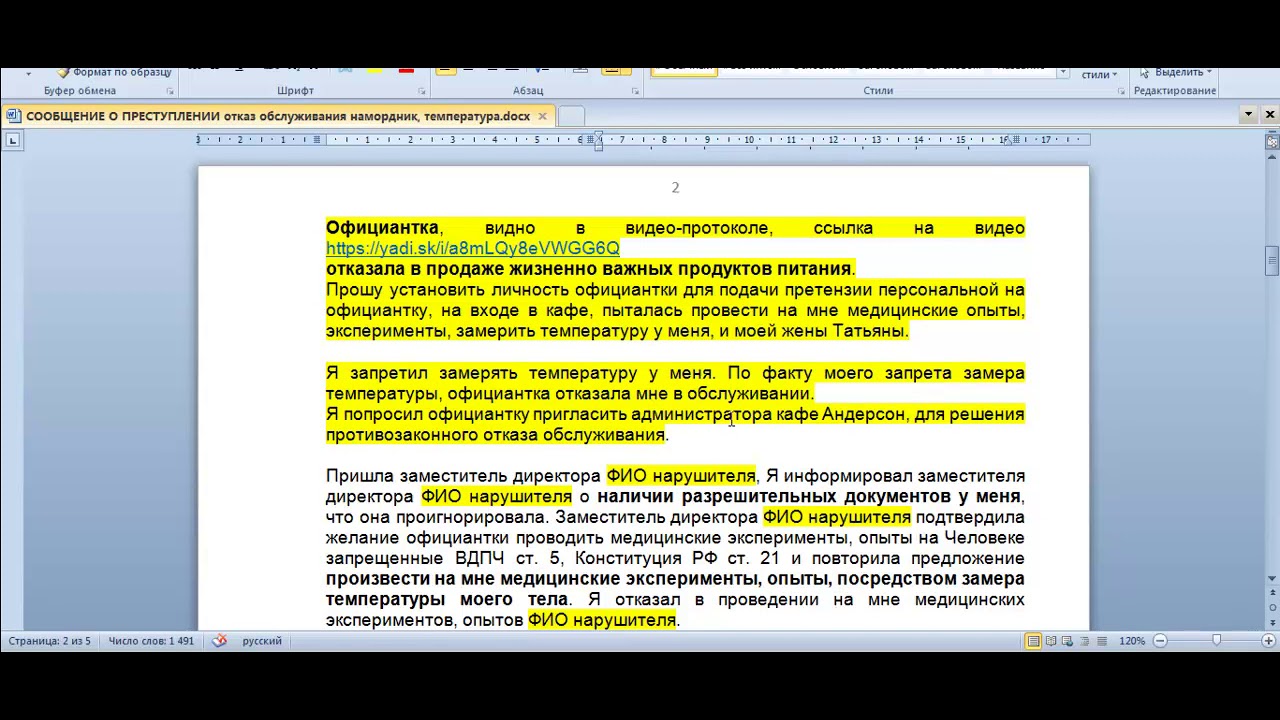Image resolution: width=1280 pixels, height=720 pixels.
Task: Click text наличии разрешительных документов у меня
Action: (808, 497)
